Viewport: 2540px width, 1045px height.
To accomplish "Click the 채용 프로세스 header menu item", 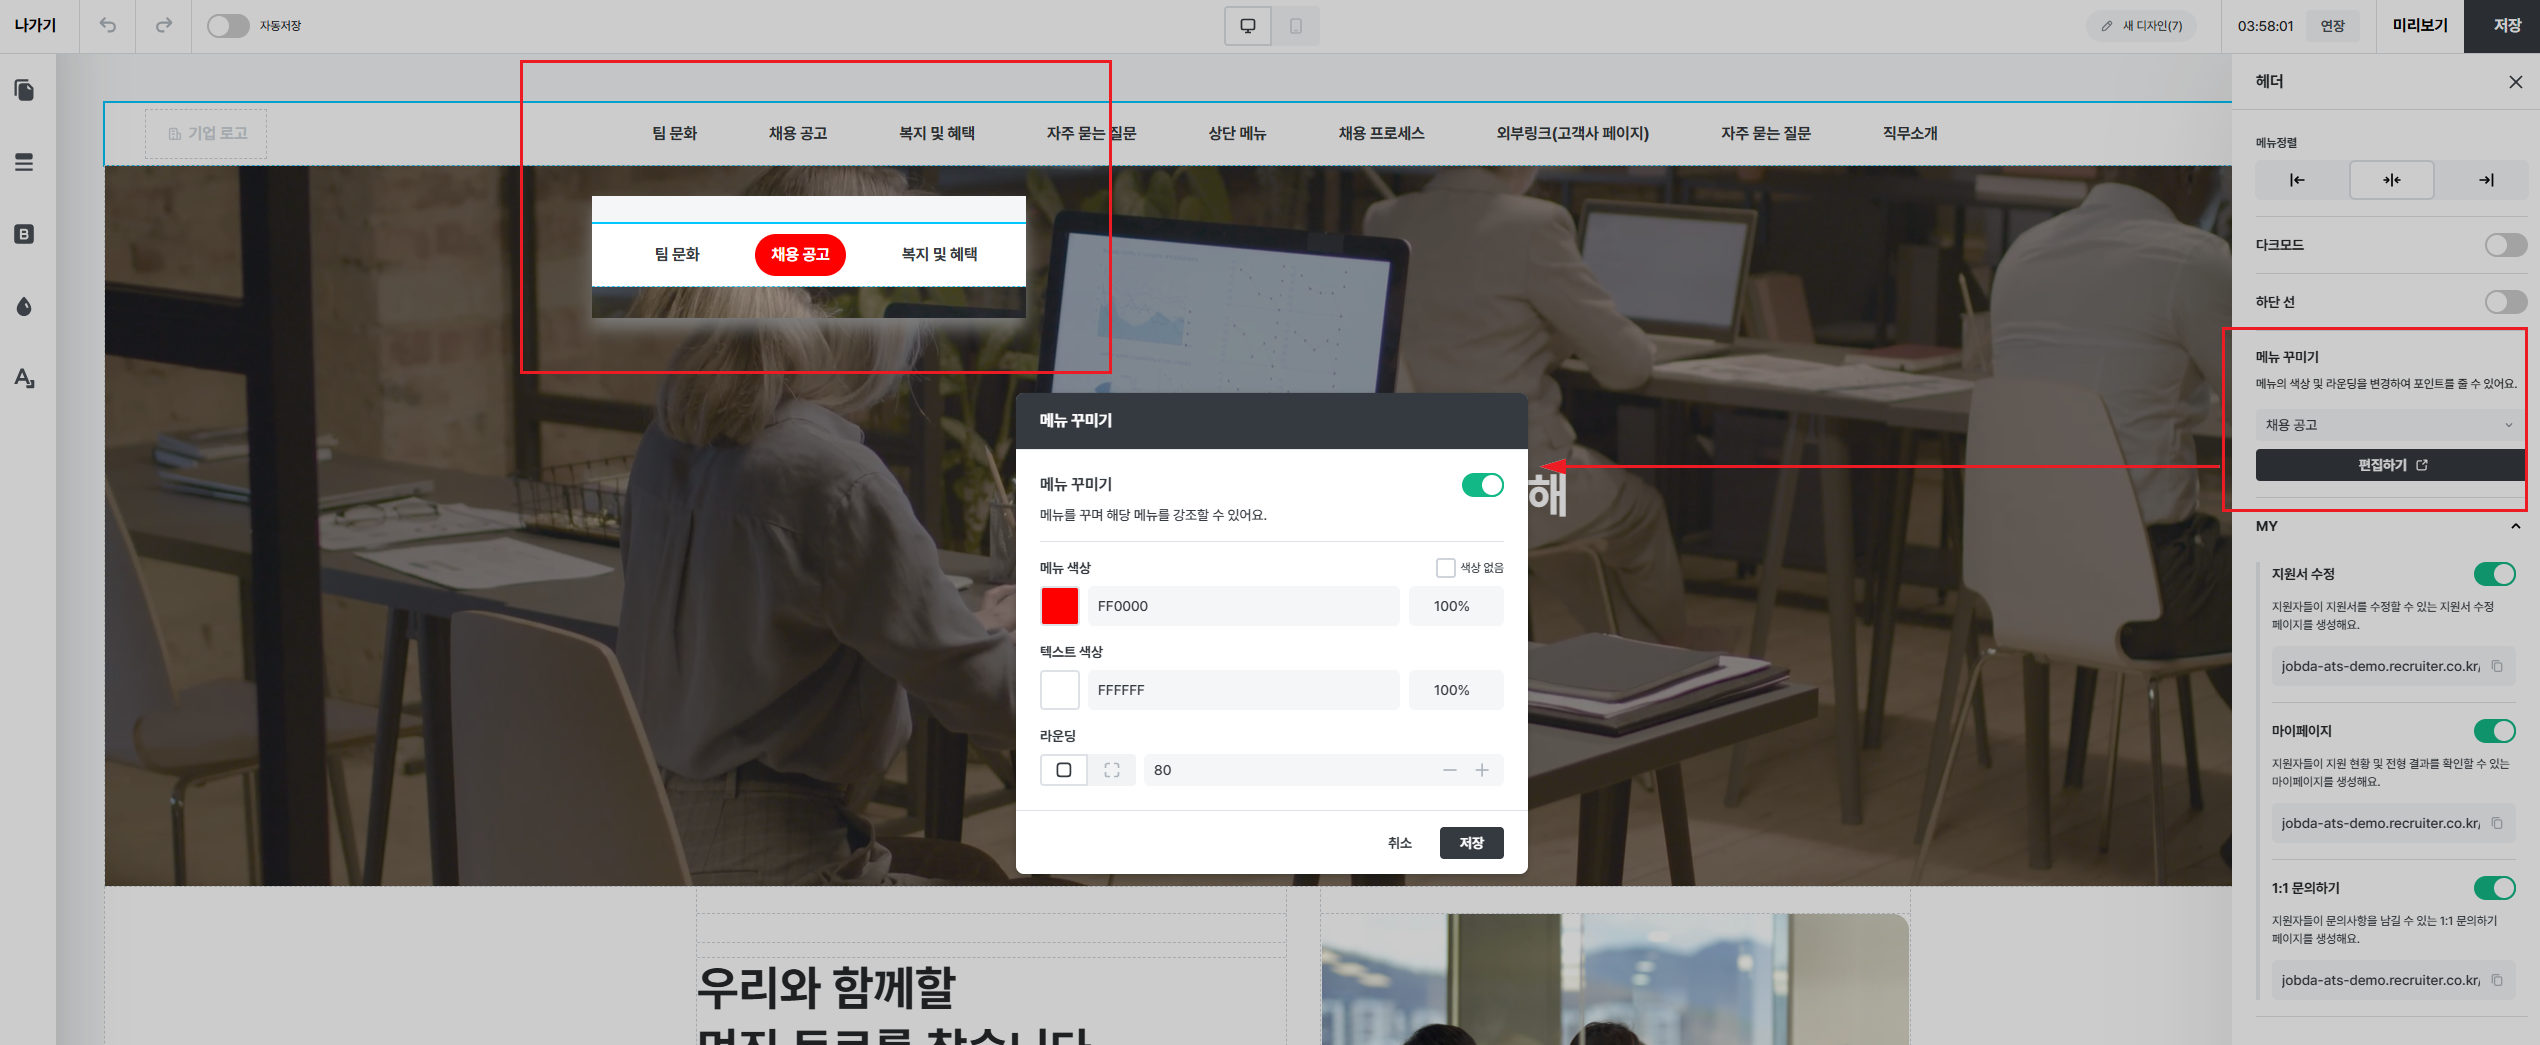I will 1381,133.
